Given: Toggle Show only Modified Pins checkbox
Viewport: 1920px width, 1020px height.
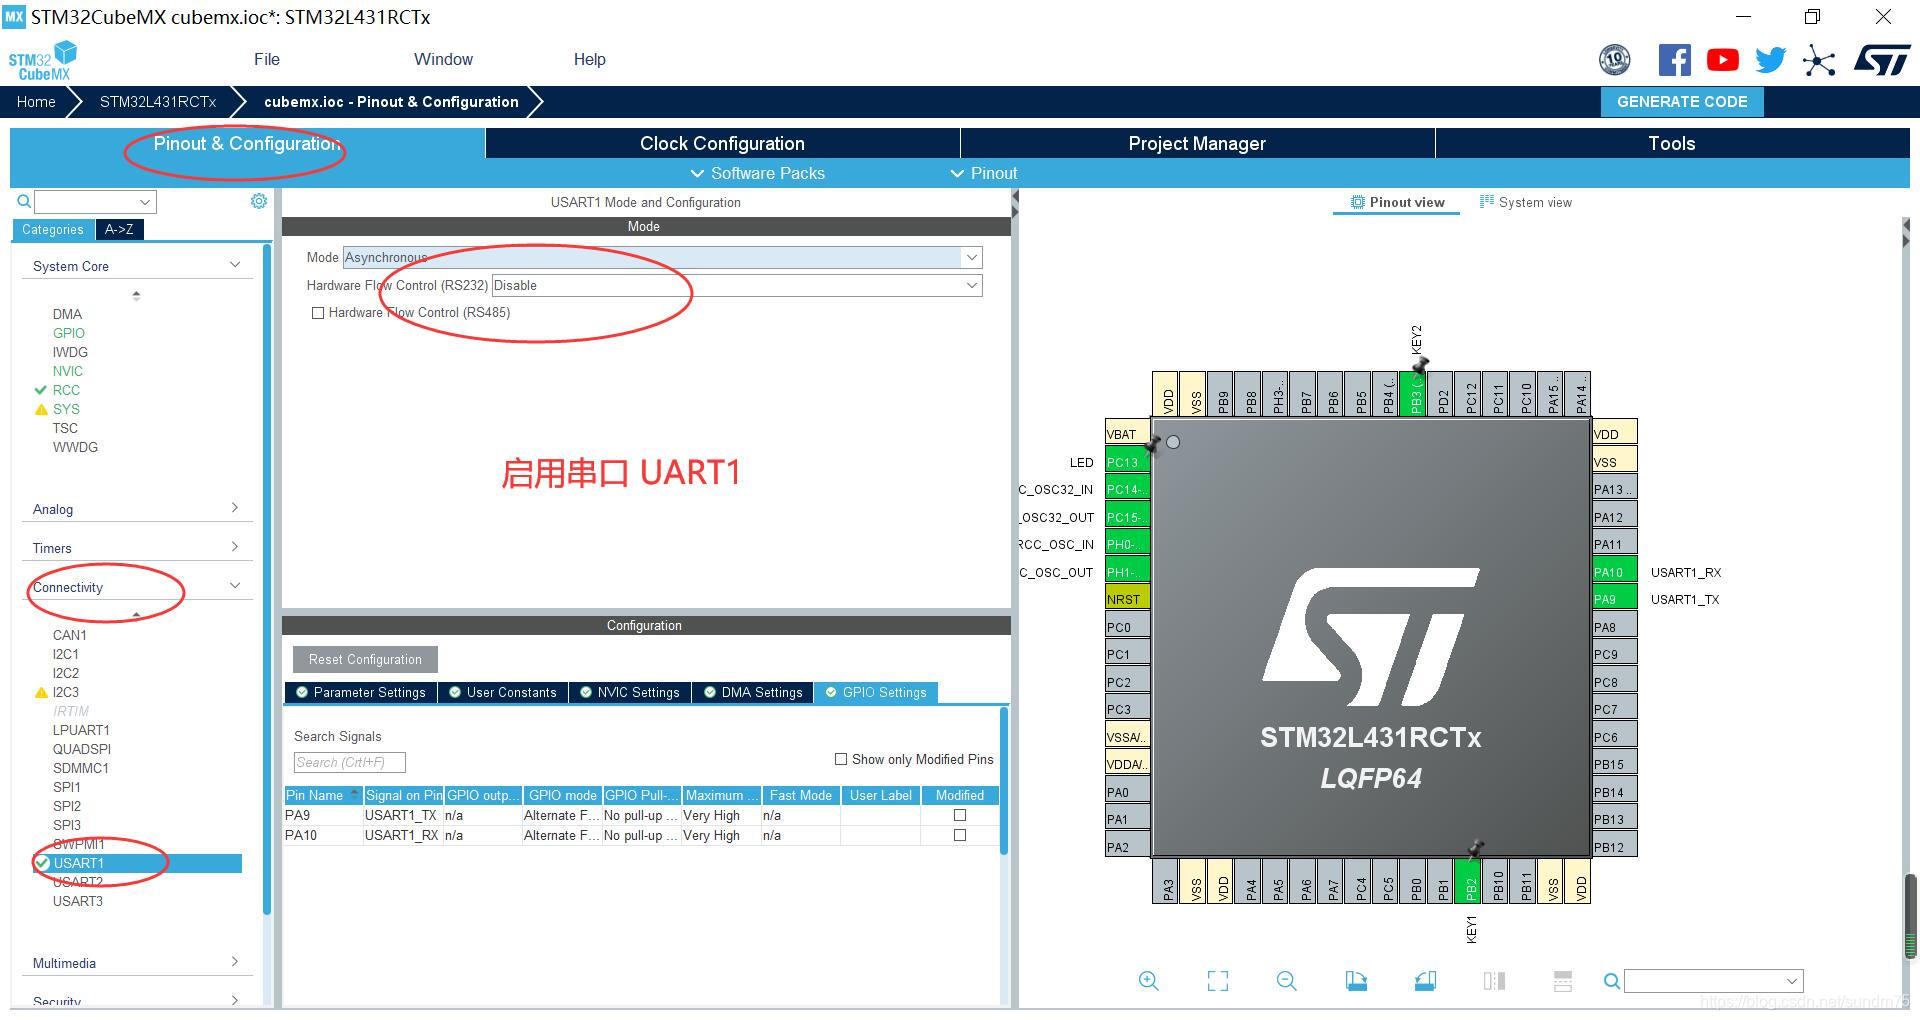Looking at the screenshot, I should click(841, 759).
